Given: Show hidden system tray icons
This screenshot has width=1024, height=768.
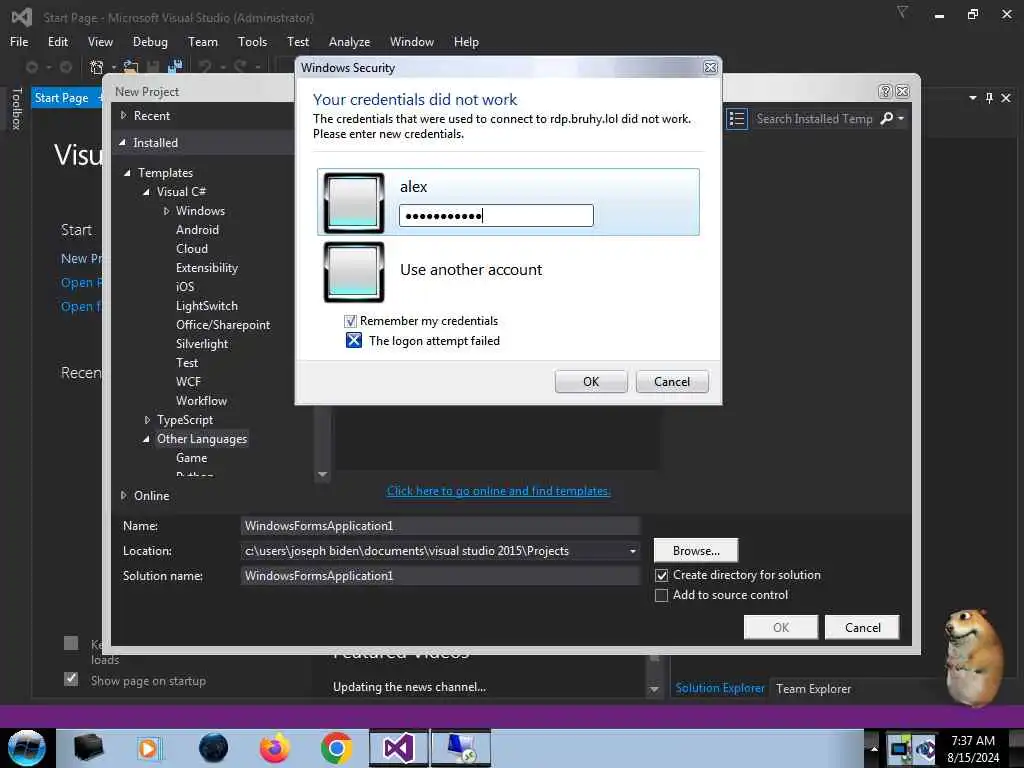Looking at the screenshot, I should coord(874,748).
